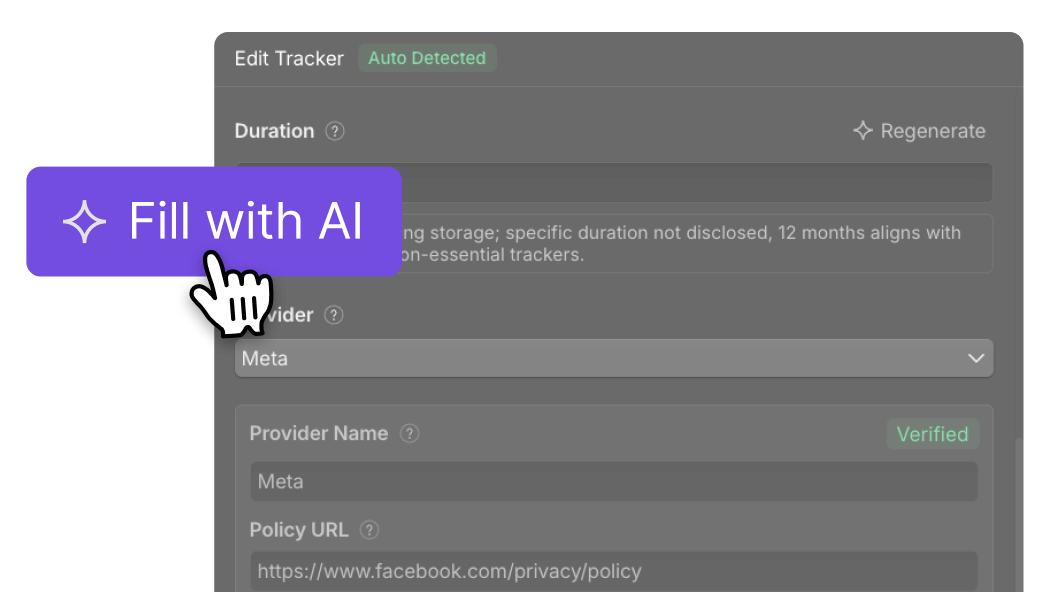Click the Policy URL label
This screenshot has height=592, width=1050.
[299, 530]
